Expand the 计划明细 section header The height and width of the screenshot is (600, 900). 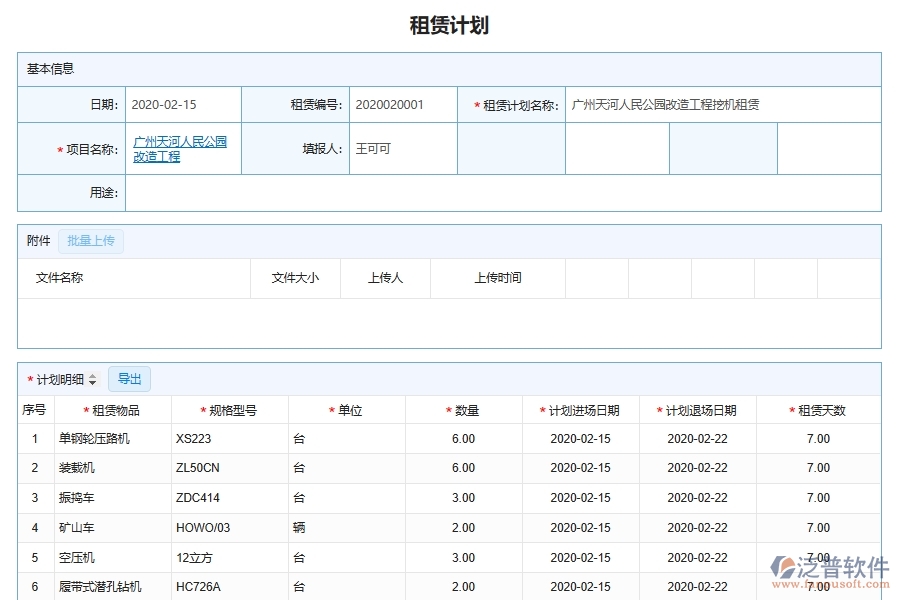click(x=60, y=379)
